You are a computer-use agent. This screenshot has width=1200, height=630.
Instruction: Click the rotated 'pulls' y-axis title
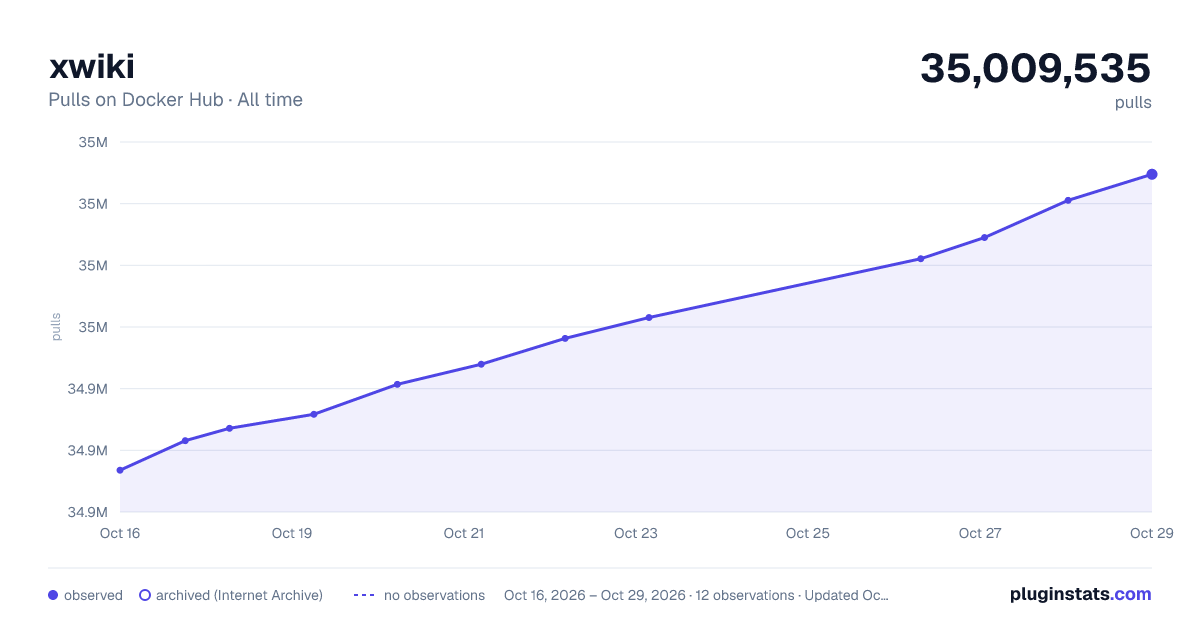click(56, 327)
